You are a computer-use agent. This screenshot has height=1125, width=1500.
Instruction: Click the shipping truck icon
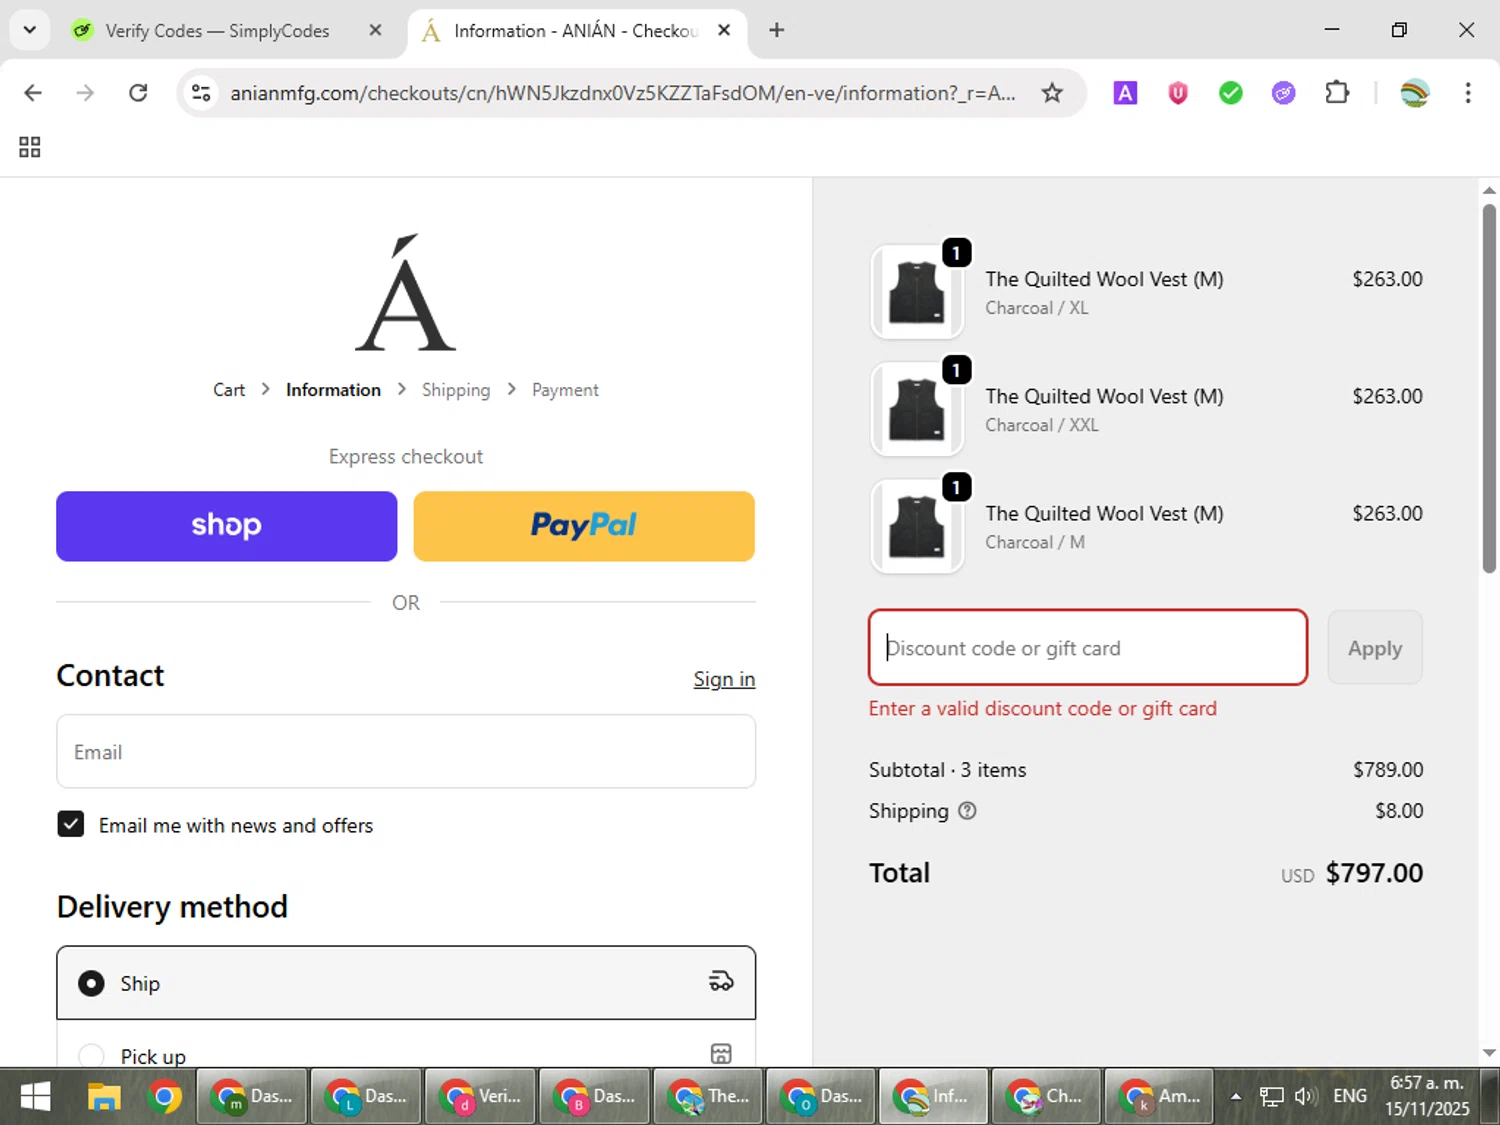(721, 982)
